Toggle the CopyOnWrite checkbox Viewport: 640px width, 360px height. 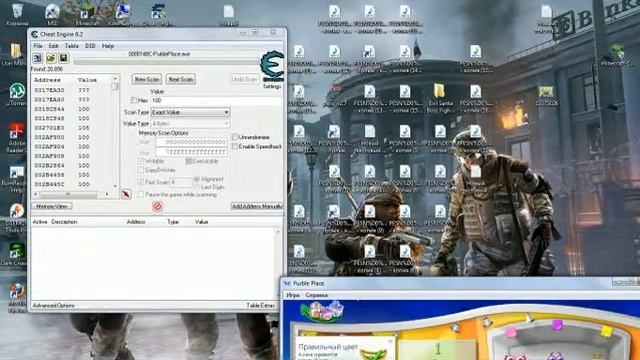coord(141,170)
